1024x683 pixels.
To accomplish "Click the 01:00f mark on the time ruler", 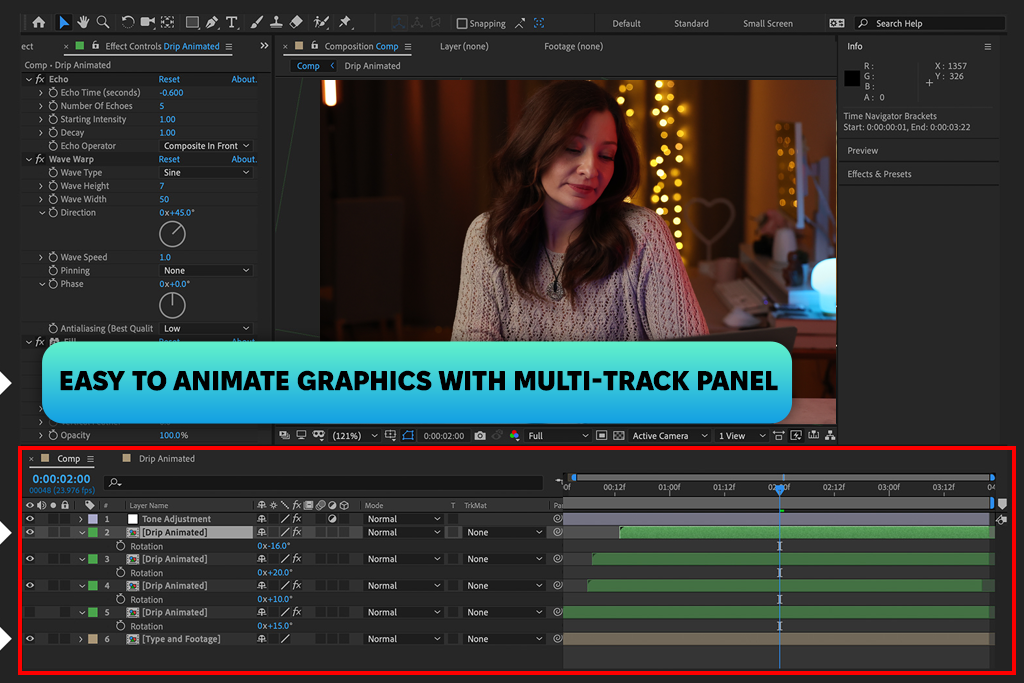I will tap(669, 487).
